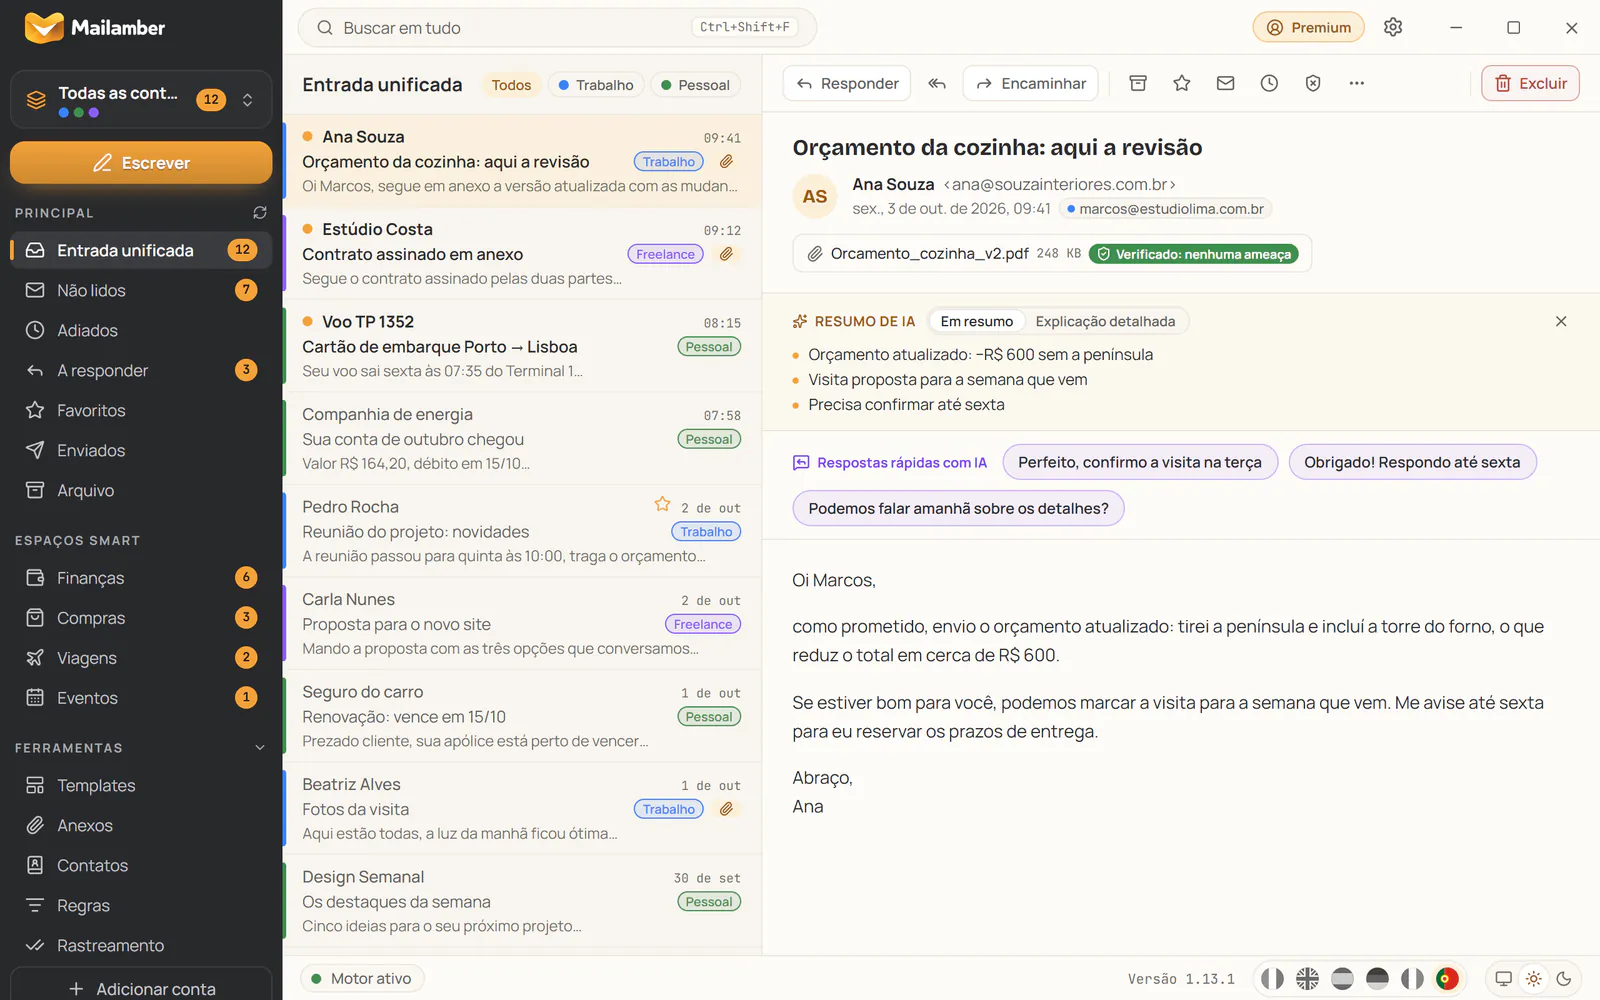This screenshot has width=1600, height=1000.
Task: Switch AI summary to Explicação detalhada
Action: pos(1105,321)
